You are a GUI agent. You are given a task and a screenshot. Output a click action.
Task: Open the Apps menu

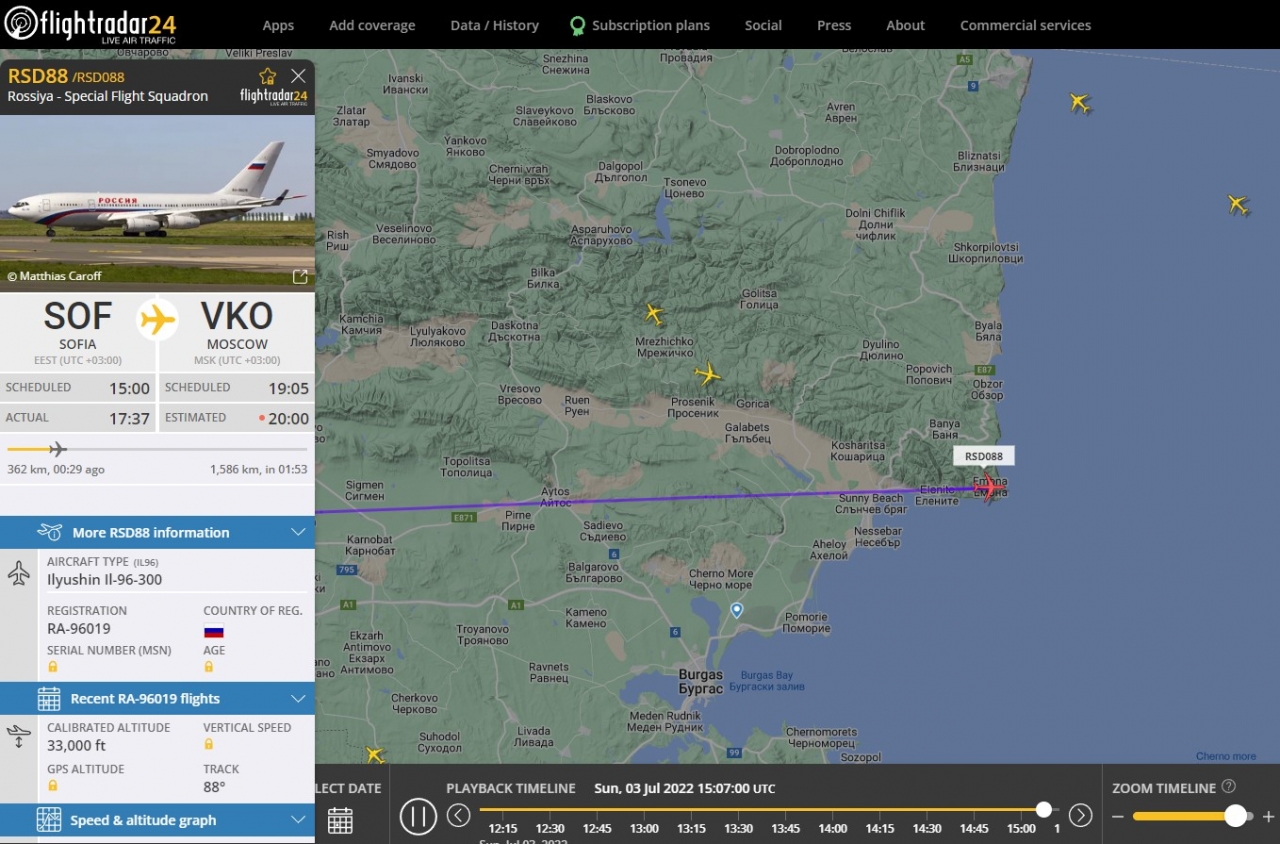tap(278, 25)
